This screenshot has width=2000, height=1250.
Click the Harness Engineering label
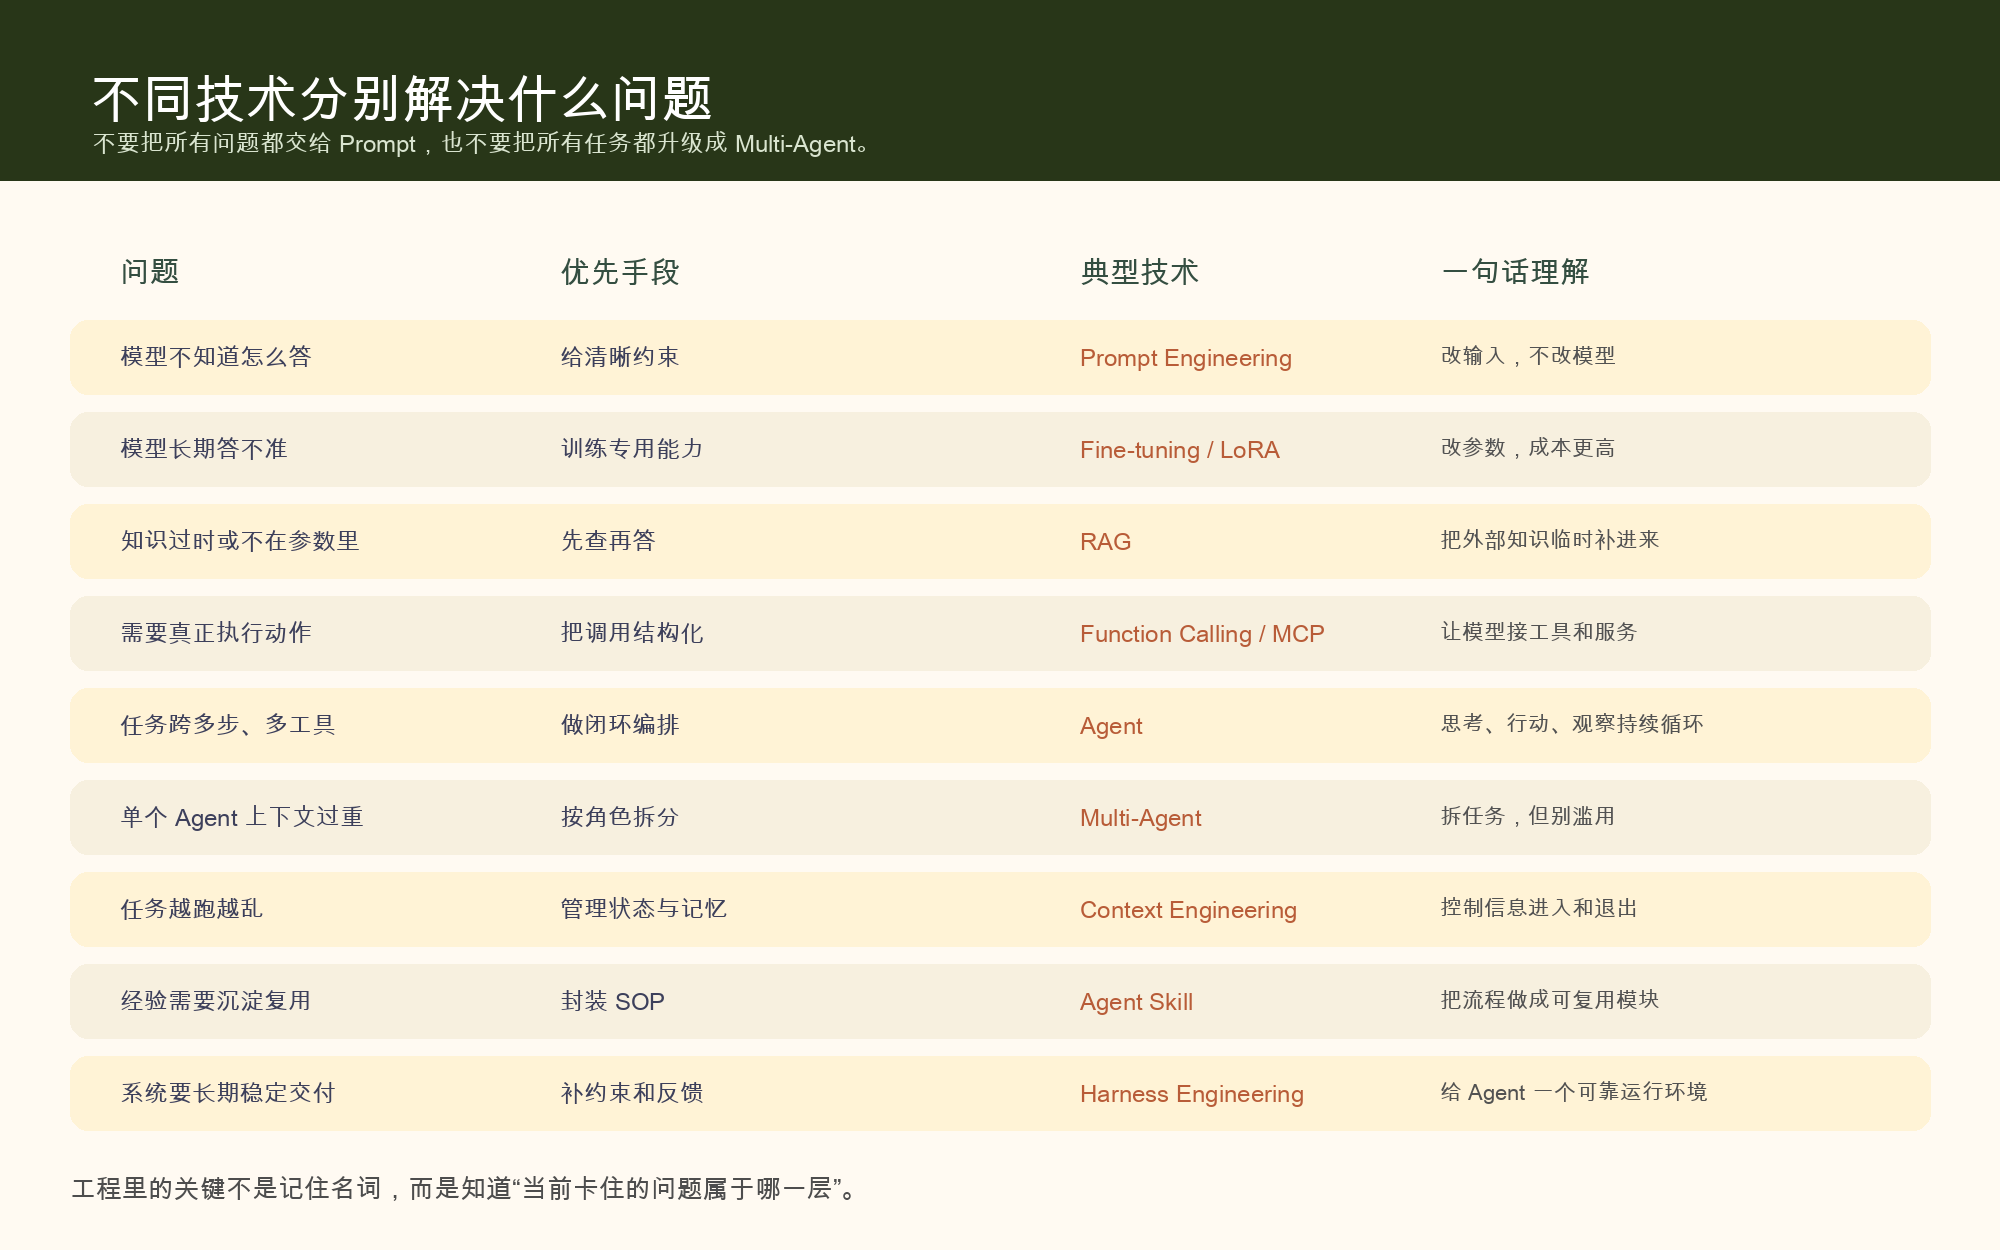(x=1192, y=1094)
